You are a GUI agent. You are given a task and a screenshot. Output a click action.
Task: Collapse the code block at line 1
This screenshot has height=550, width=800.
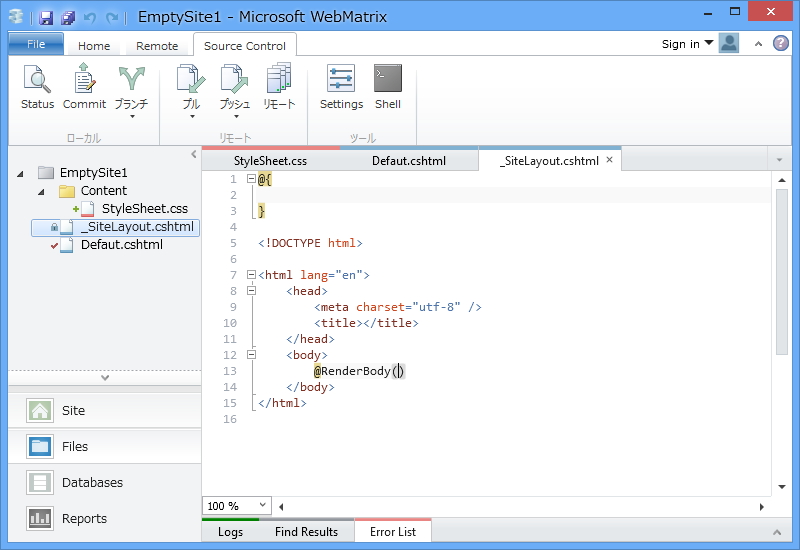251,179
